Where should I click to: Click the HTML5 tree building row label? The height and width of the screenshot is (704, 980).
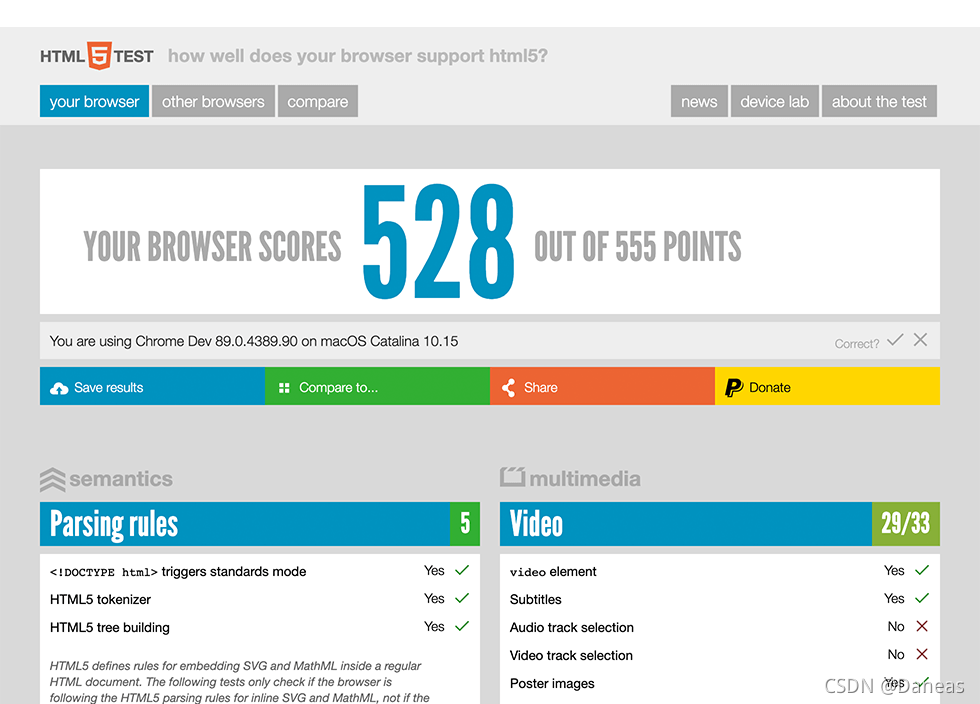click(x=109, y=628)
